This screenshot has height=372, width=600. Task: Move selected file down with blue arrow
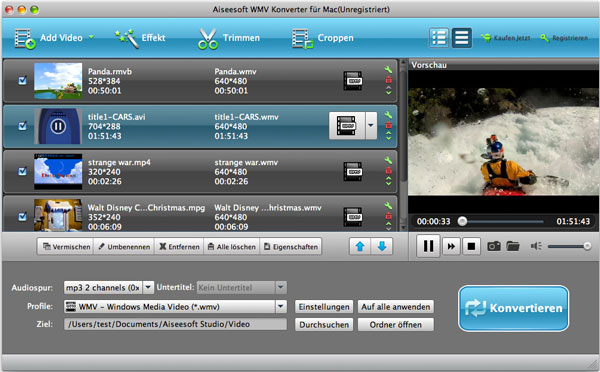click(x=382, y=246)
